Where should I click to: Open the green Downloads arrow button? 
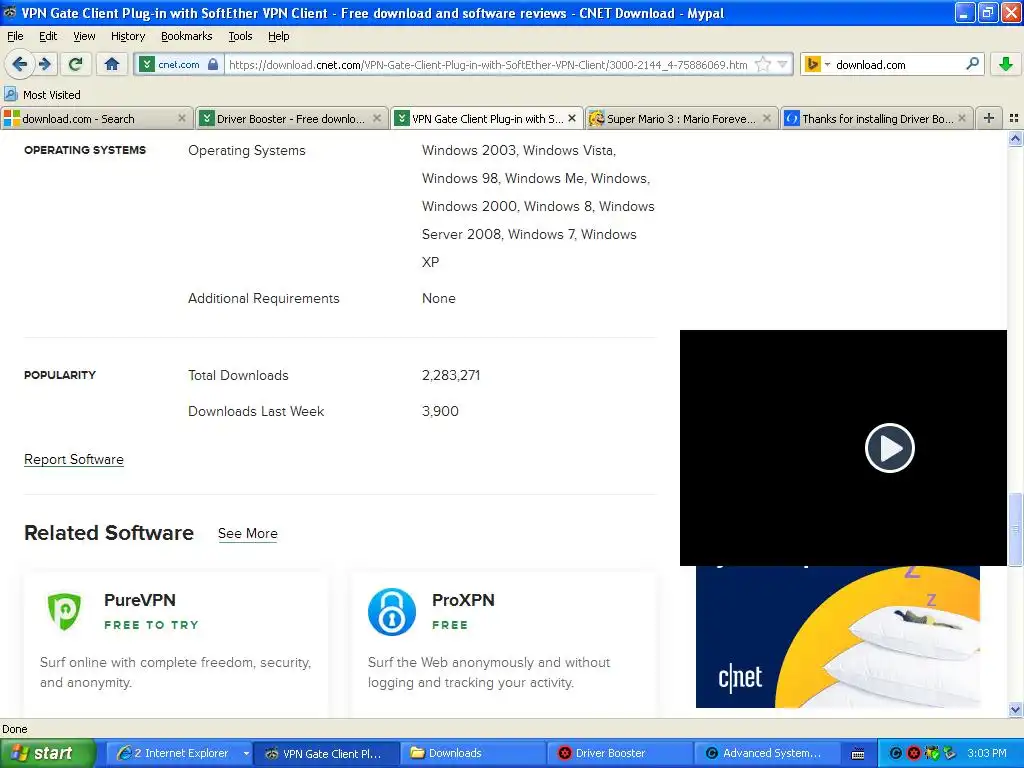[1006, 64]
